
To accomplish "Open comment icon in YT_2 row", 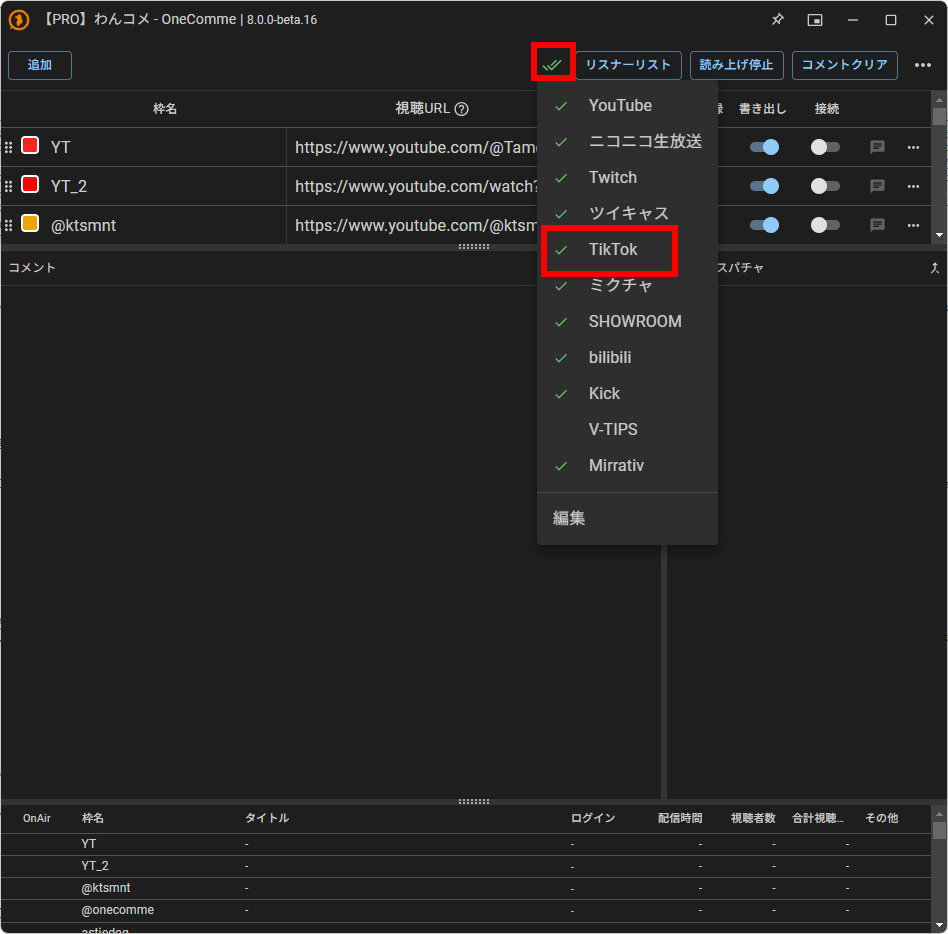I will pyautogui.click(x=877, y=186).
